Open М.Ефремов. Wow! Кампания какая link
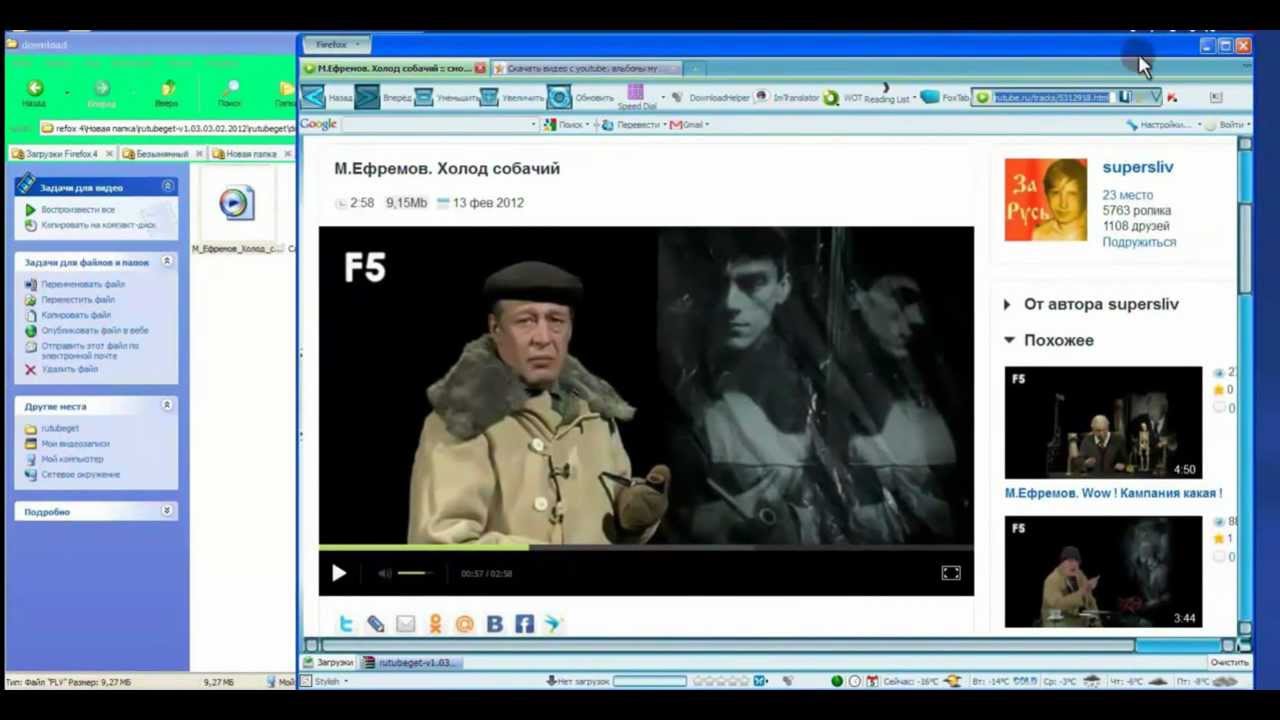 pyautogui.click(x=1113, y=493)
